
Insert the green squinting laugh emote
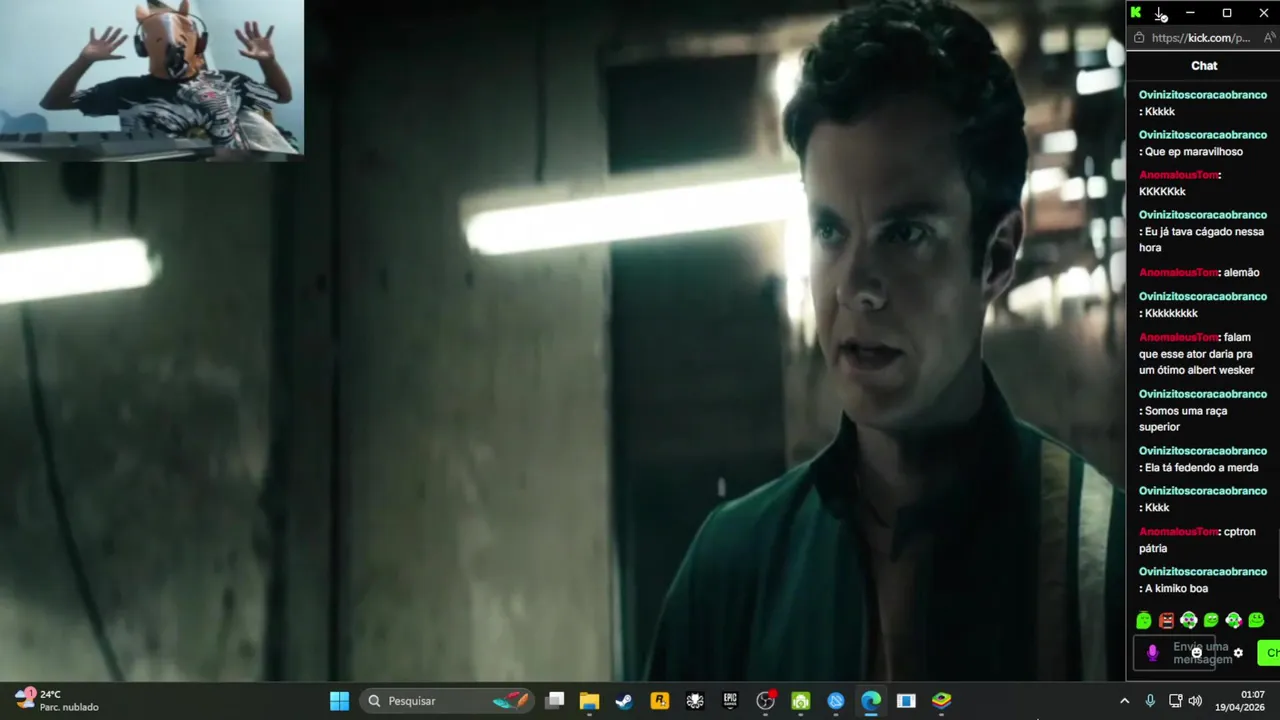coord(1211,620)
